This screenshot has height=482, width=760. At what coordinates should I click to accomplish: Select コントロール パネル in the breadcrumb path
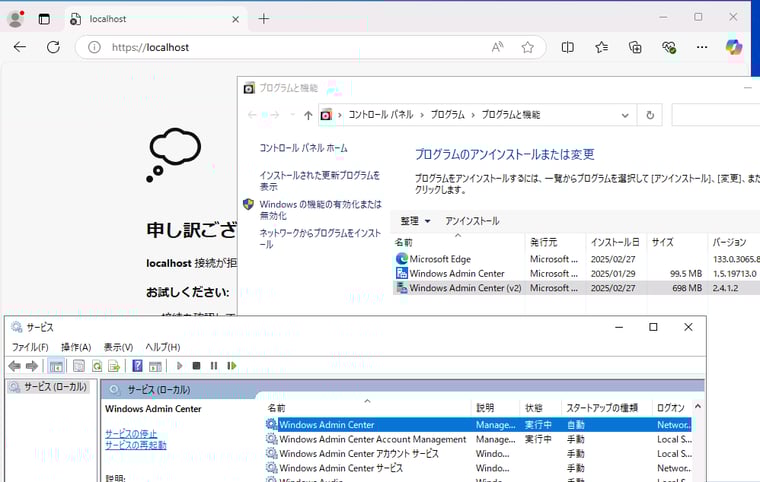coord(380,115)
